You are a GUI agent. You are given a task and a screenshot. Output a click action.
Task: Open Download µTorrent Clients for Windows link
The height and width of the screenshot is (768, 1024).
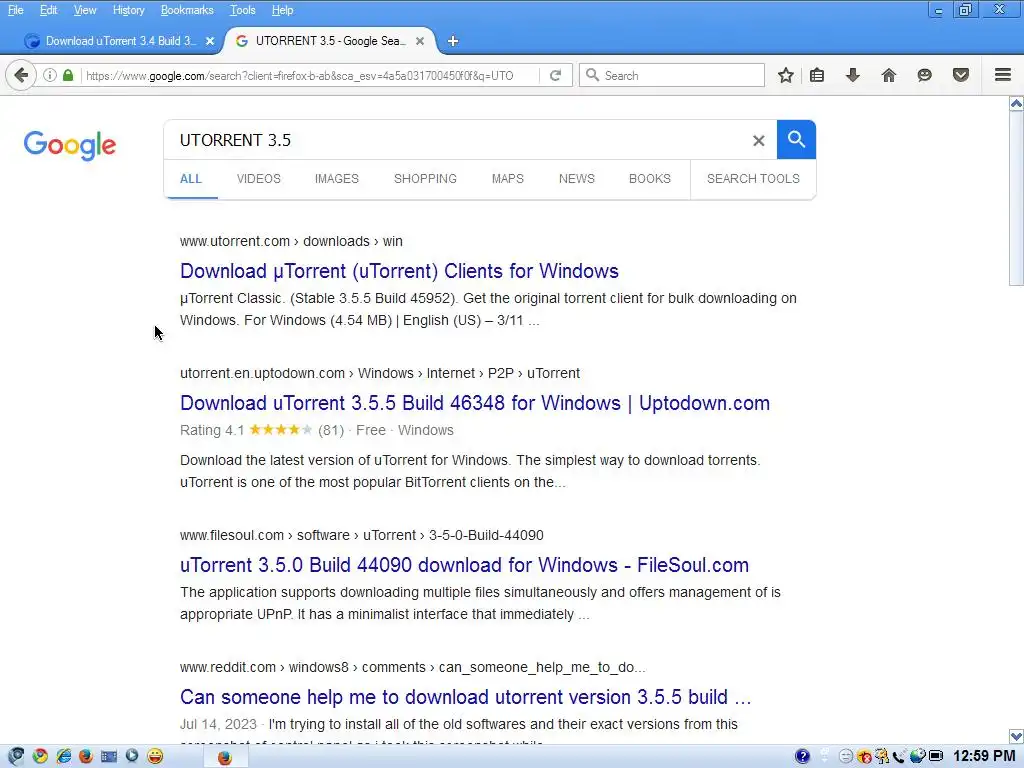(399, 271)
